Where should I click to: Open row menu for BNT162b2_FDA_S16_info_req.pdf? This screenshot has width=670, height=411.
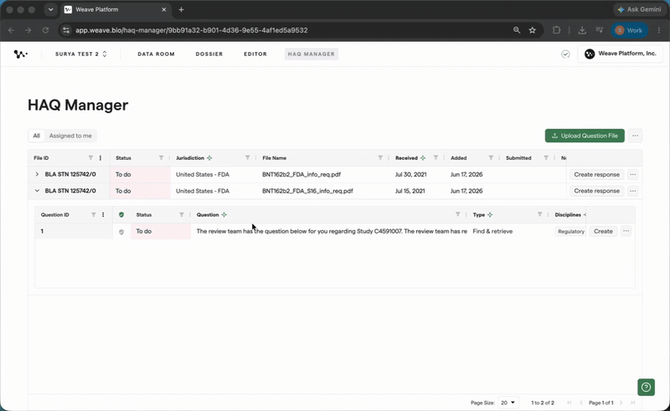tap(633, 191)
